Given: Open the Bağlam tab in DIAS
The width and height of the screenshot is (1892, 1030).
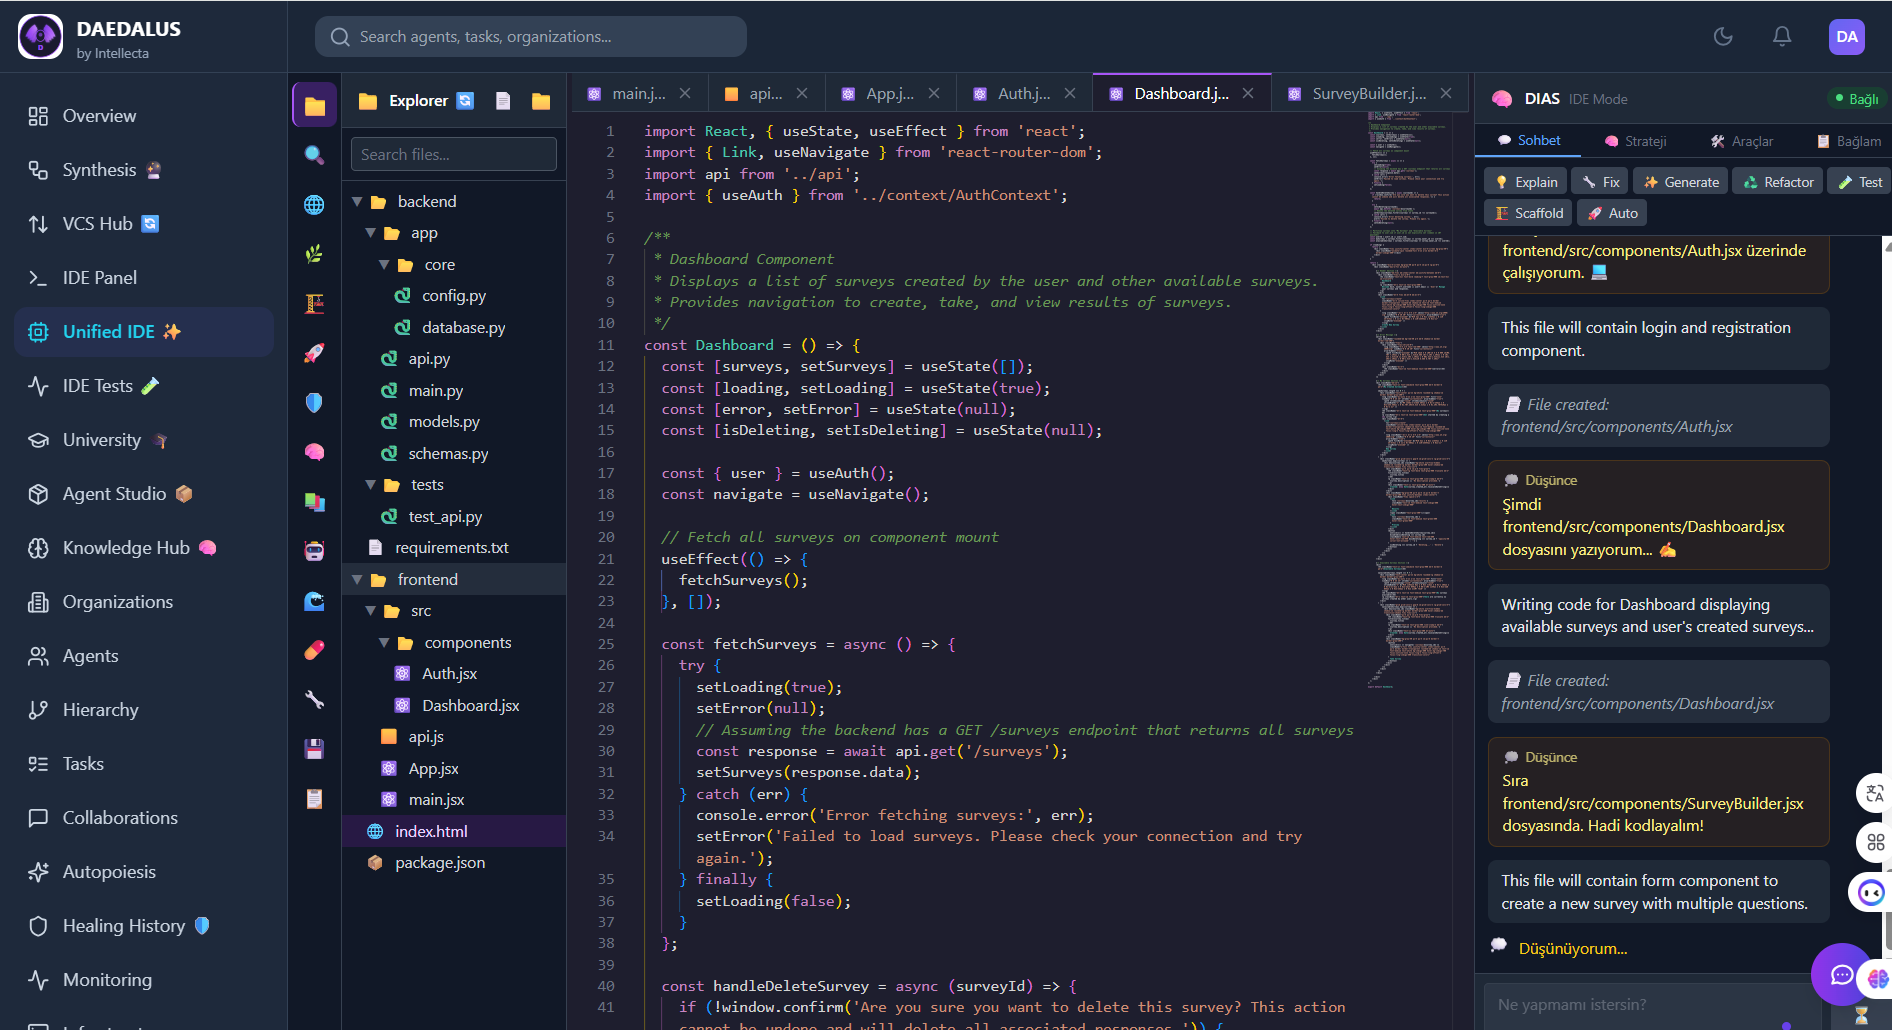Looking at the screenshot, I should [x=1849, y=141].
